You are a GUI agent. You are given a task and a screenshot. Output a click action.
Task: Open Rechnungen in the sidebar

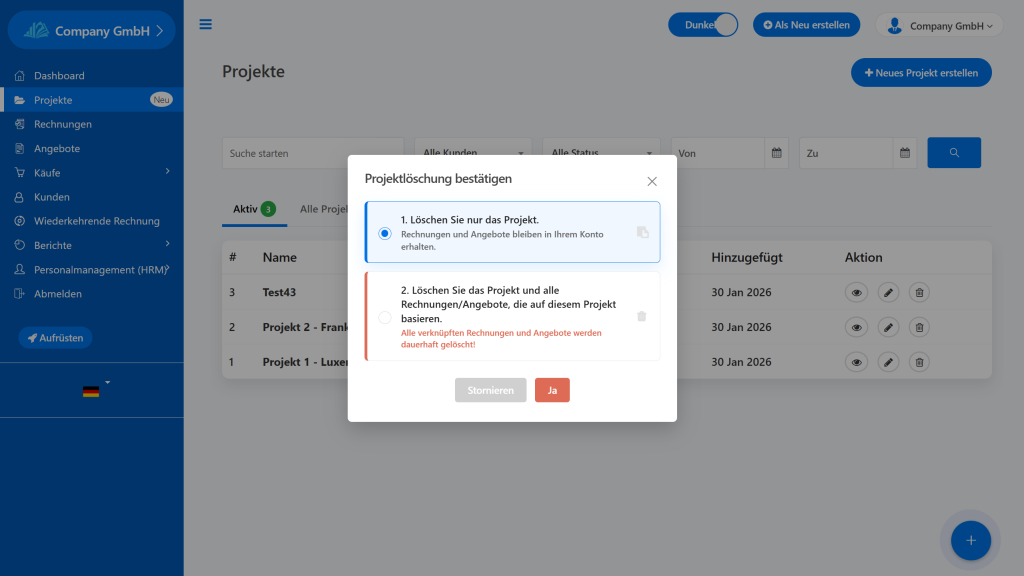[x=63, y=124]
